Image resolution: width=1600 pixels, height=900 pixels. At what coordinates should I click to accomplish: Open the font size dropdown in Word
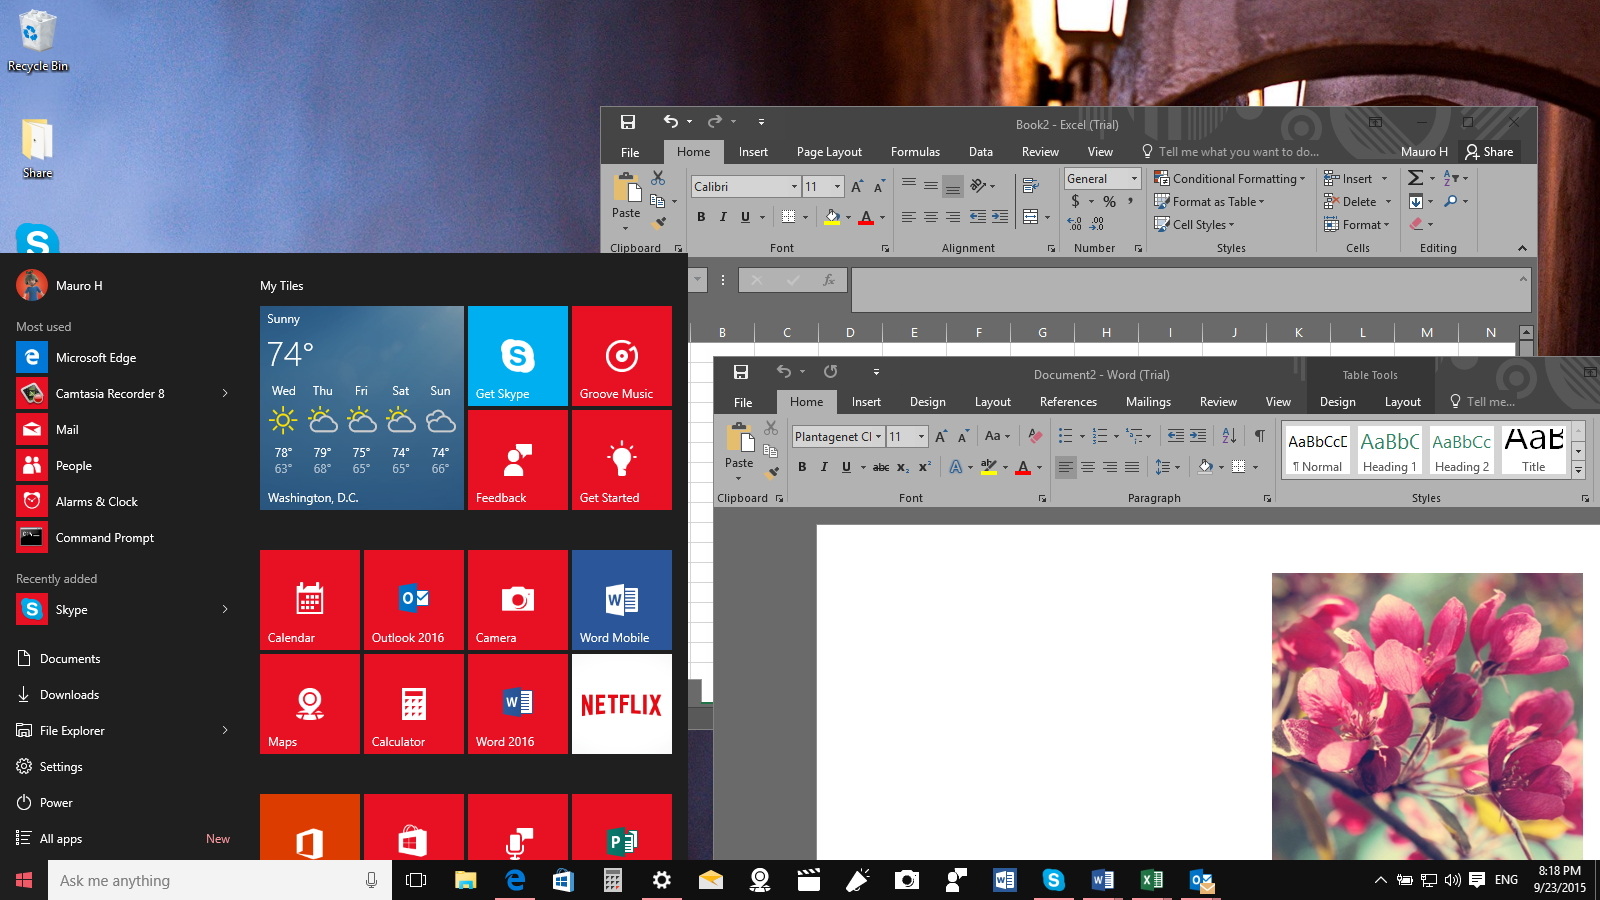(921, 438)
